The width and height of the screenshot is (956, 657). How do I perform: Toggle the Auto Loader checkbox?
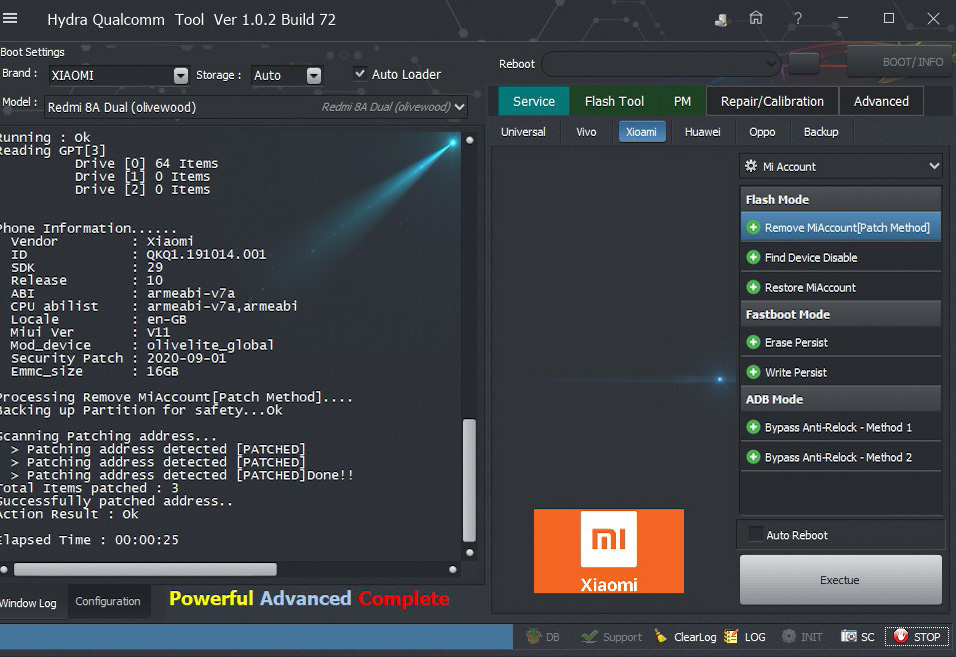coord(360,74)
